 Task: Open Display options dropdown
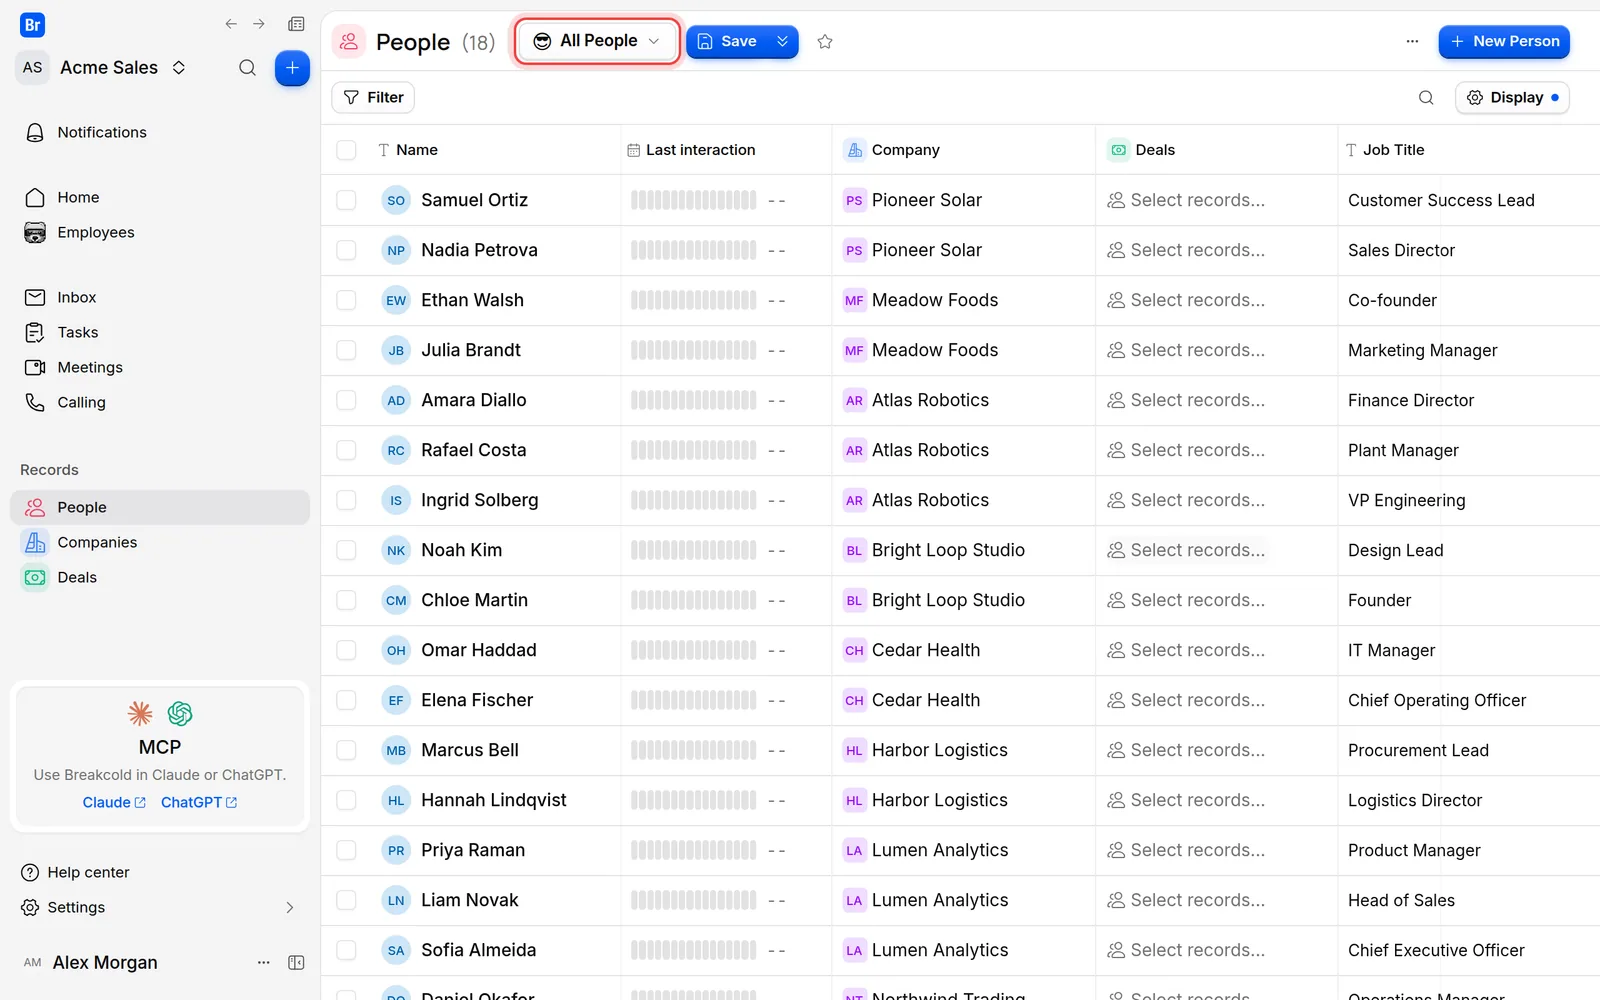1512,97
